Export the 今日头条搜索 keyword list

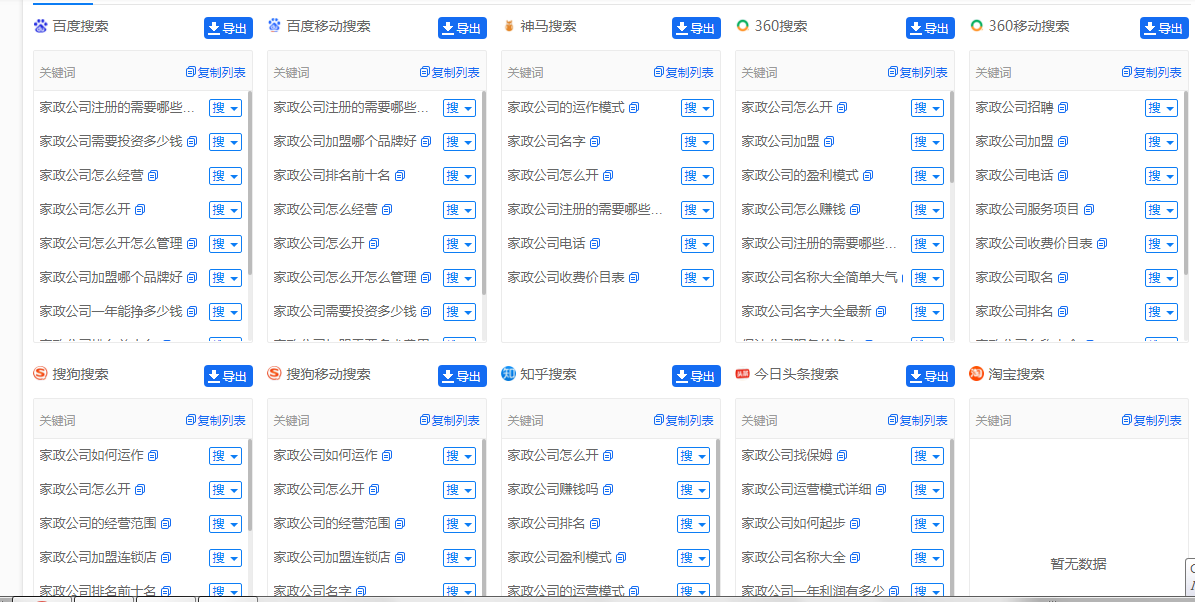tap(931, 376)
